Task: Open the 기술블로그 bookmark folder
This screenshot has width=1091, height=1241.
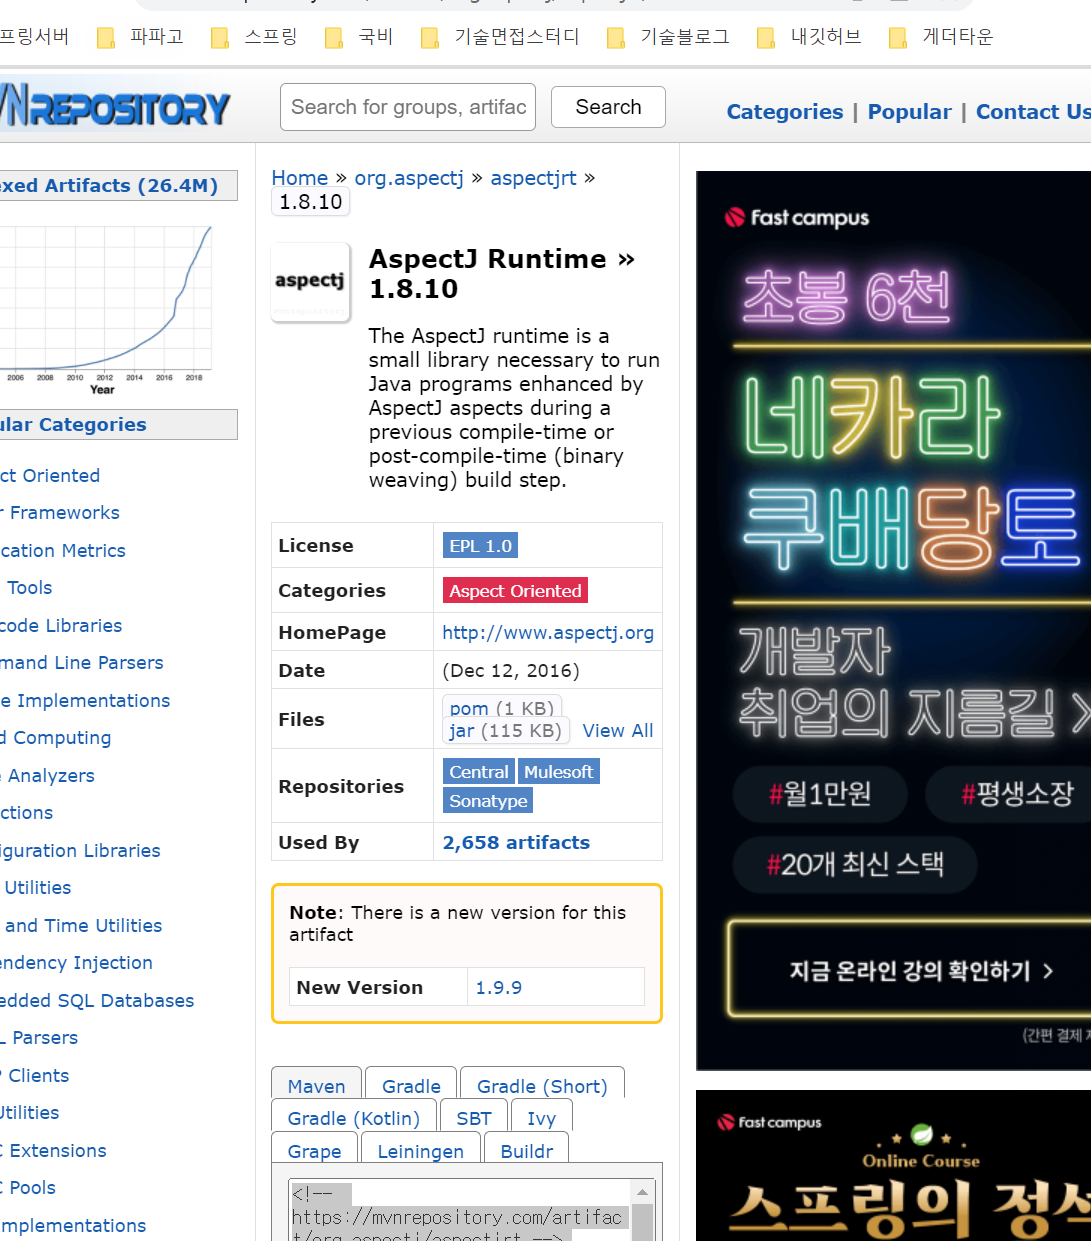Action: click(668, 37)
